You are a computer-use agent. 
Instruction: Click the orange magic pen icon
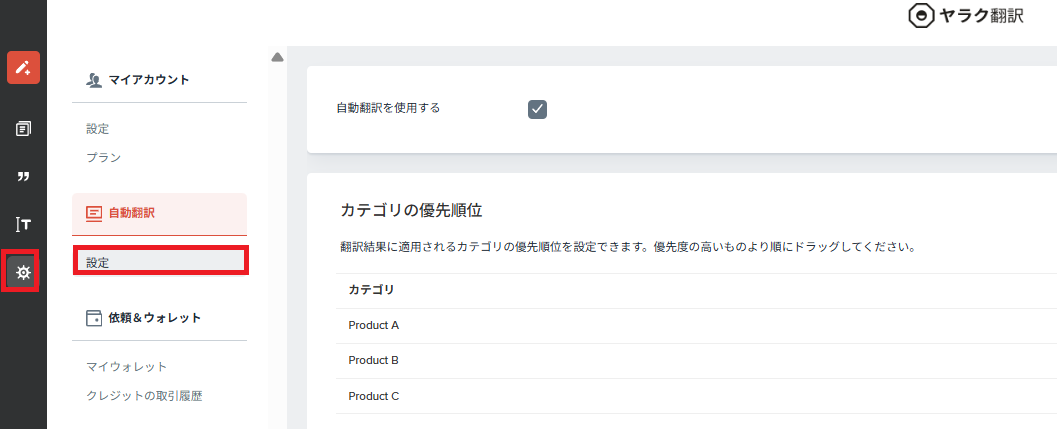pyautogui.click(x=24, y=67)
